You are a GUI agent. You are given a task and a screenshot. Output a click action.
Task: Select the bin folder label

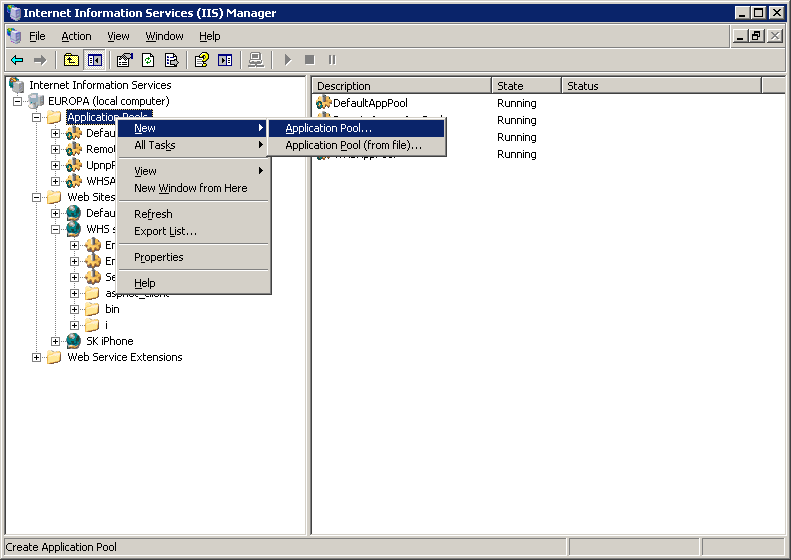pos(112,309)
